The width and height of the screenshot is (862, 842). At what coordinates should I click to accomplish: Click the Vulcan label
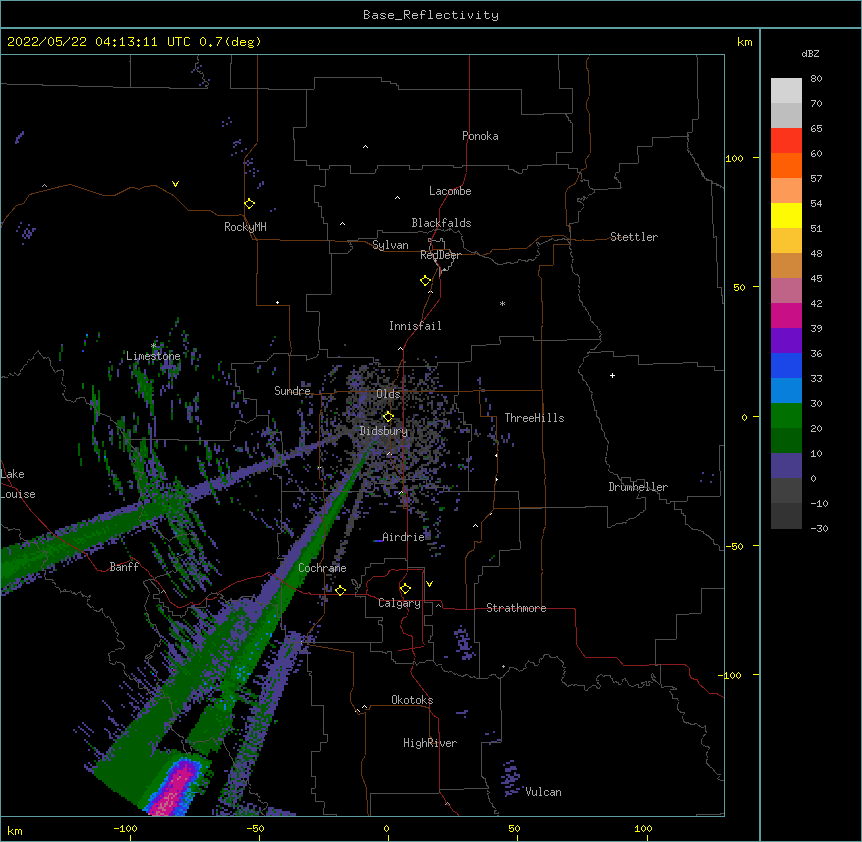tap(543, 792)
